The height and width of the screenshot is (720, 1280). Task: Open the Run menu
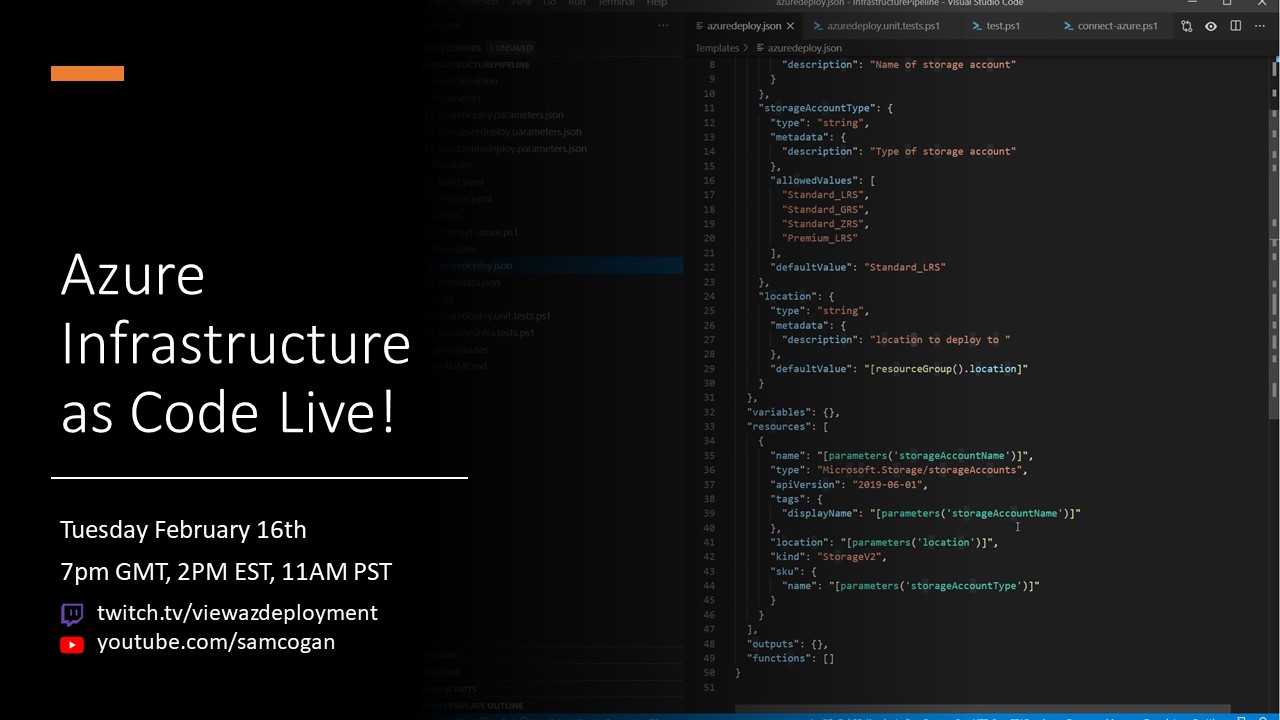(x=577, y=4)
